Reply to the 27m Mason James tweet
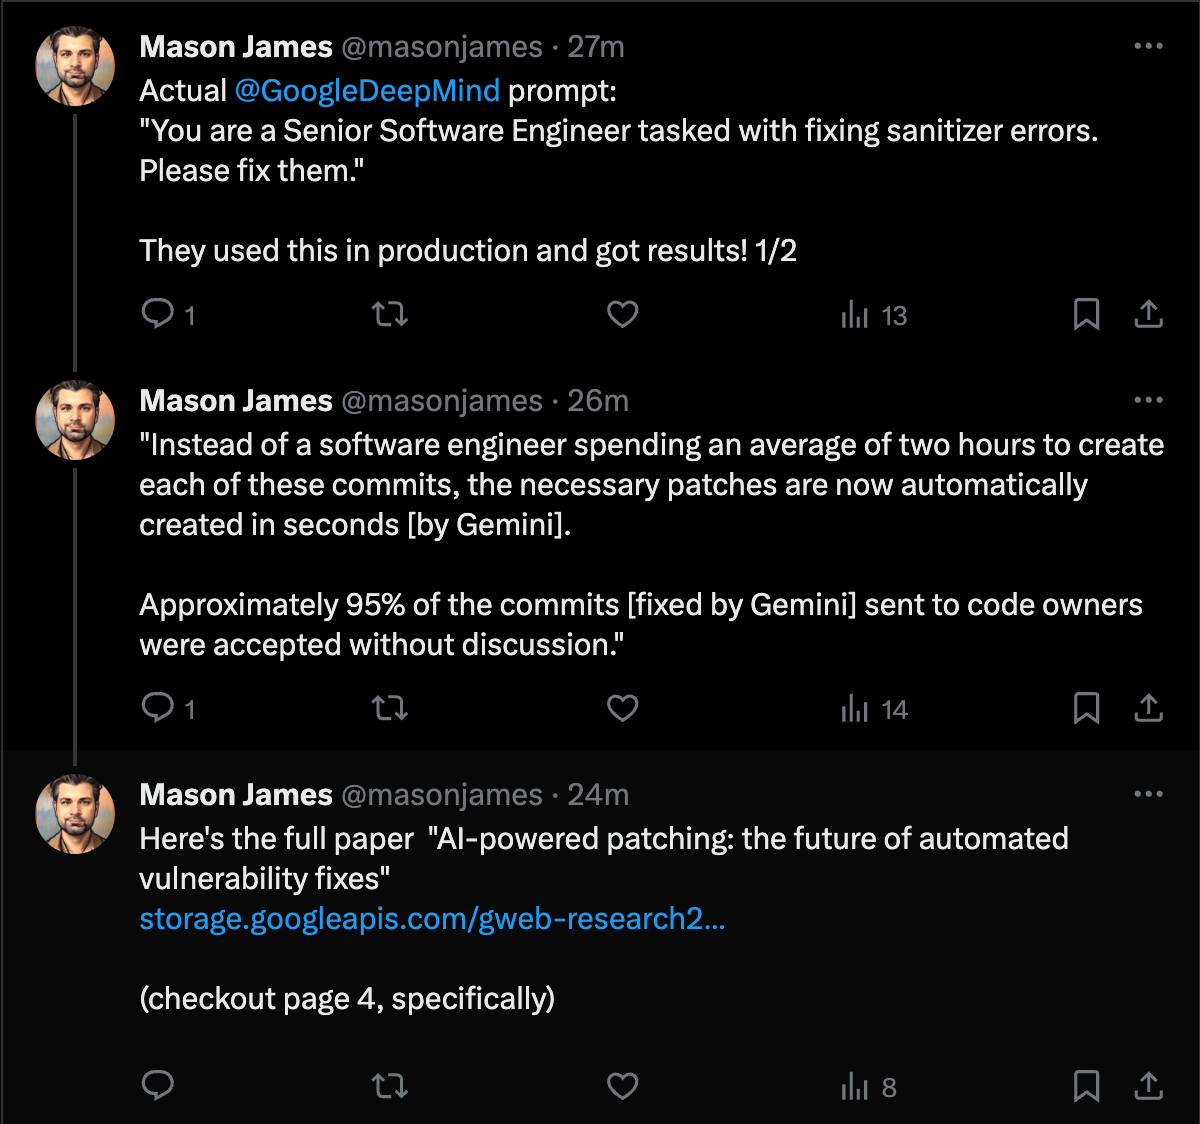Screen dimensions: 1200x1124 [158, 315]
